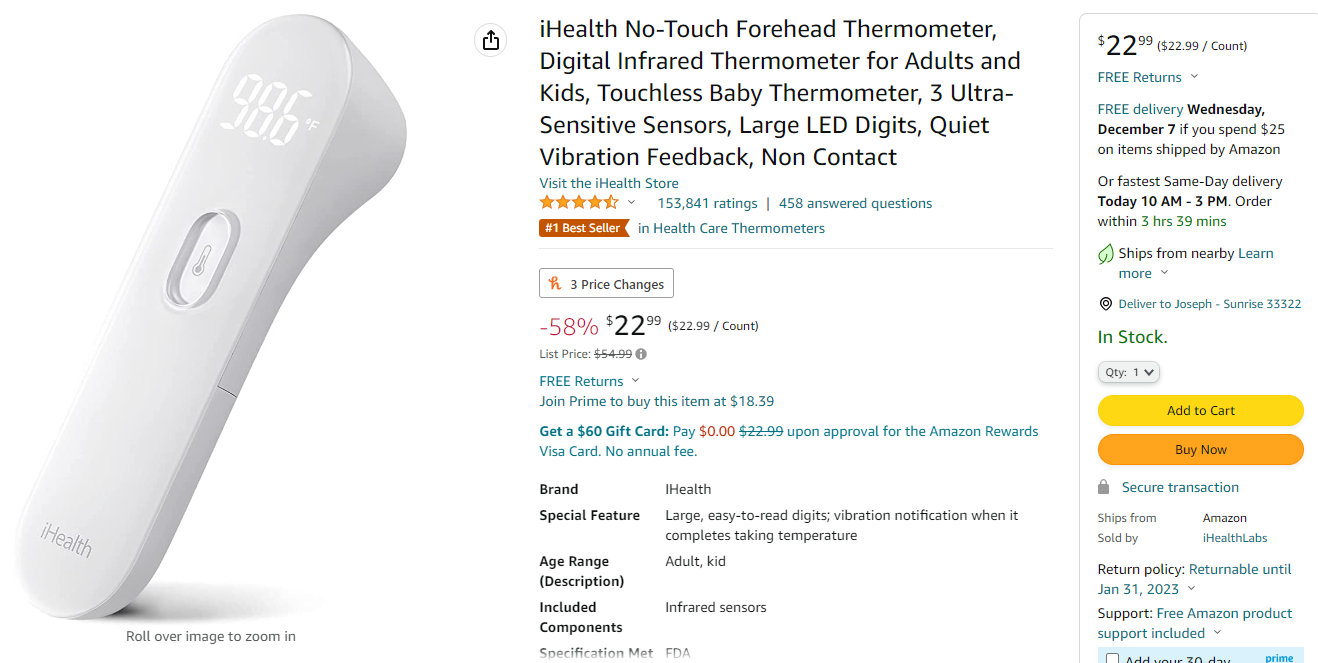Screen dimensions: 1318x663
Task: Open the Visit the iHealth Store link
Action: pos(609,183)
